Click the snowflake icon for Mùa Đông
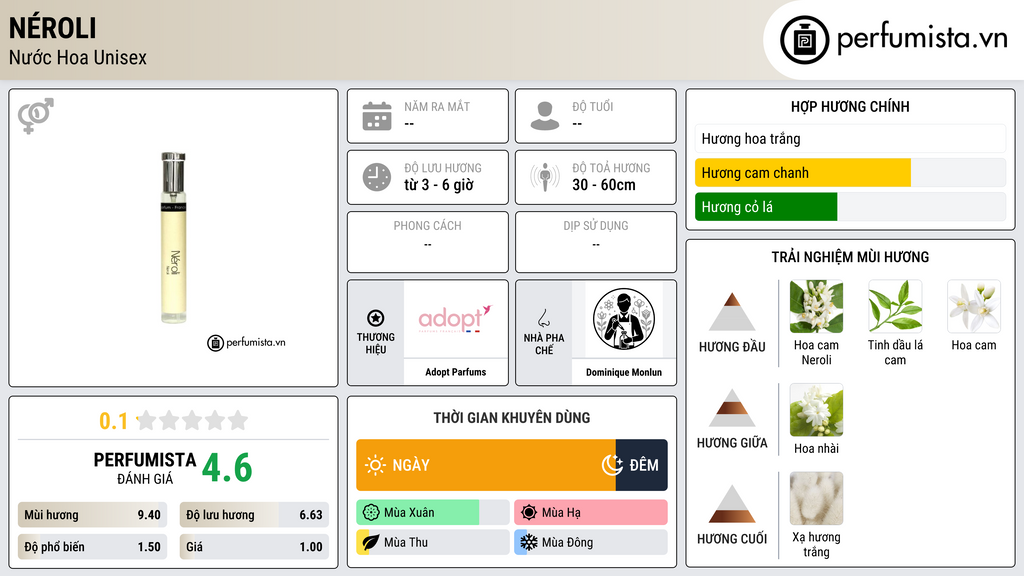Image resolution: width=1024 pixels, height=576 pixels. tap(529, 542)
